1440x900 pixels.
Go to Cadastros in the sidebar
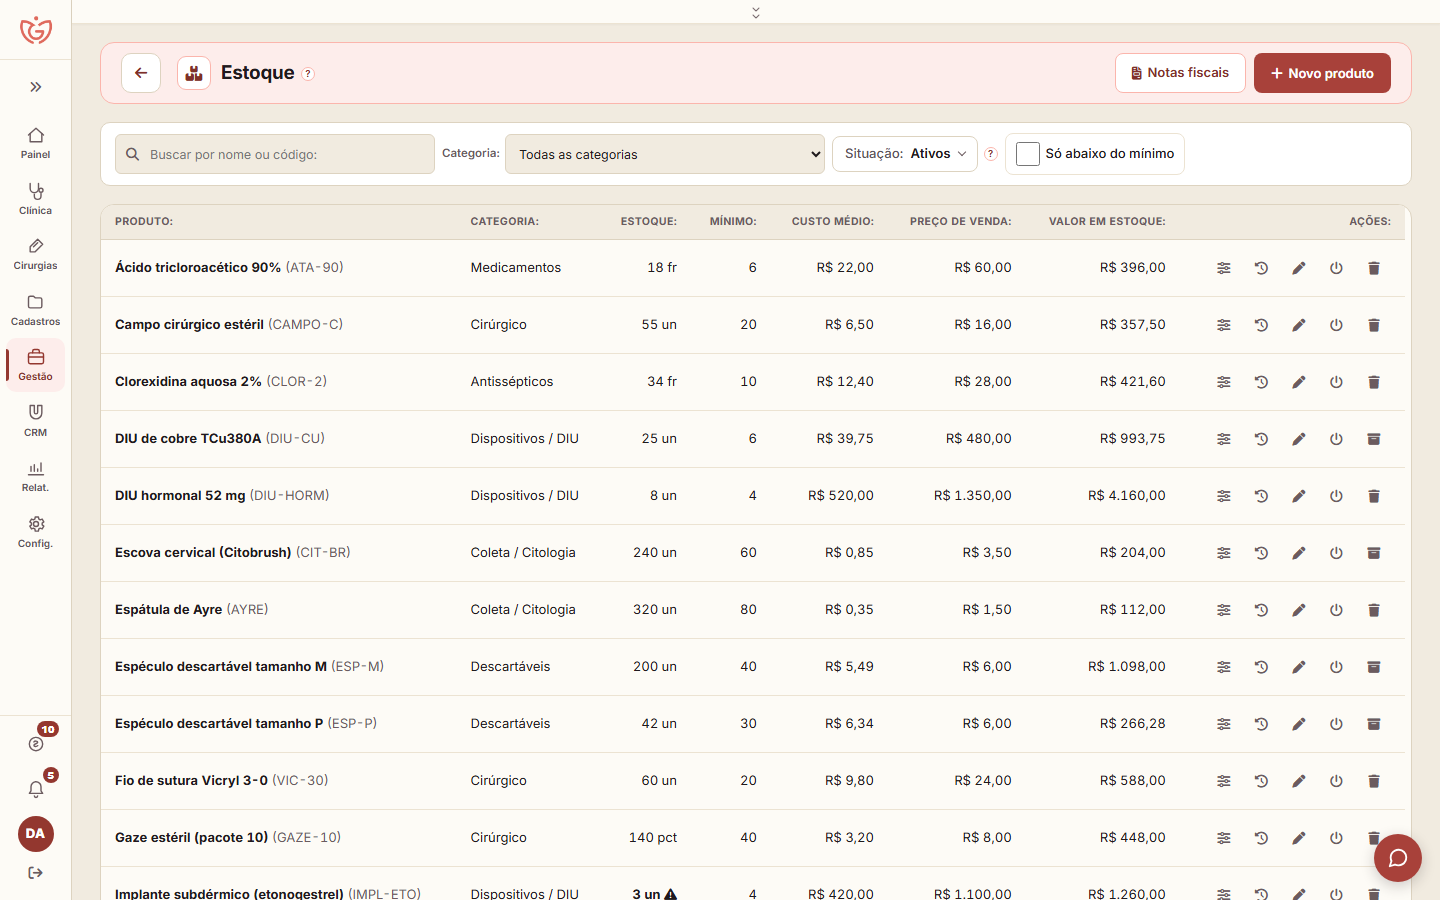coord(36,310)
